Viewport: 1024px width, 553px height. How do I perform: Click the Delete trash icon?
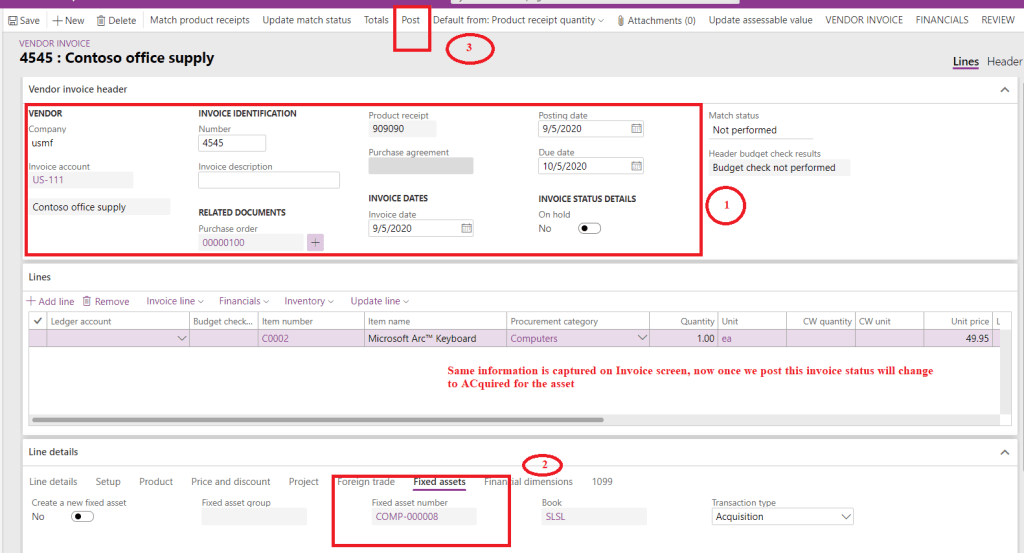pyautogui.click(x=101, y=20)
